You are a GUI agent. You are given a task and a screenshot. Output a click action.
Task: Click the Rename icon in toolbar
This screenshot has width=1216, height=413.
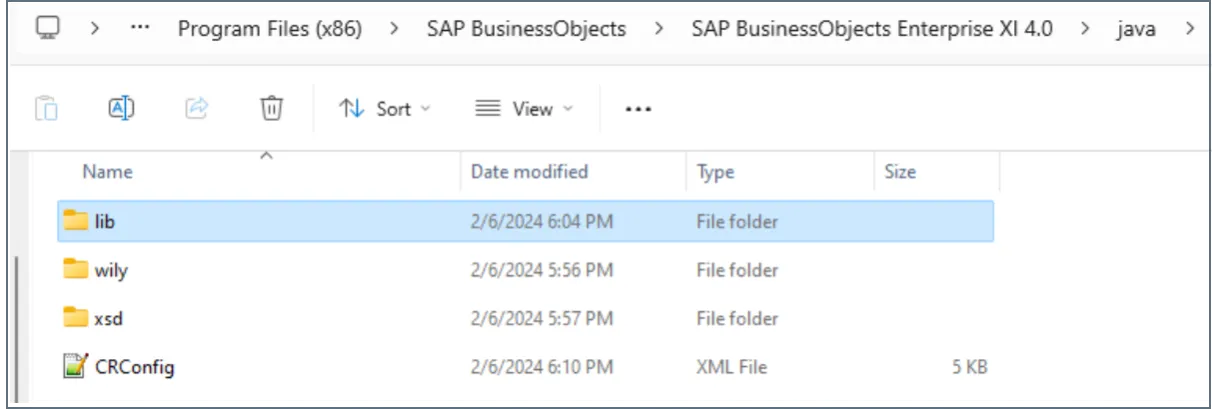point(121,108)
